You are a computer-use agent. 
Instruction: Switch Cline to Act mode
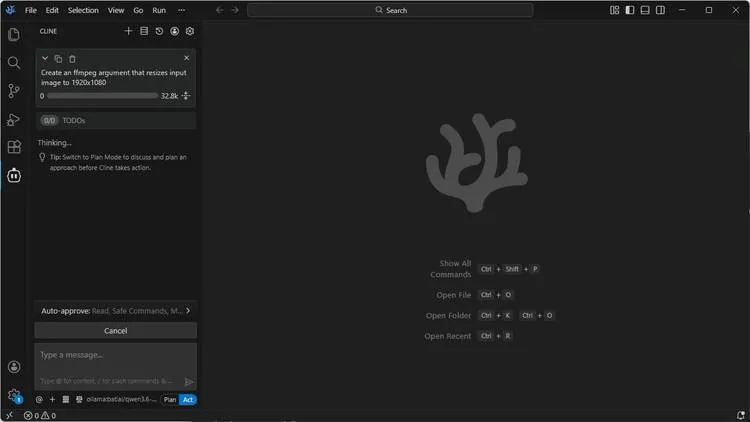pyautogui.click(x=188, y=400)
